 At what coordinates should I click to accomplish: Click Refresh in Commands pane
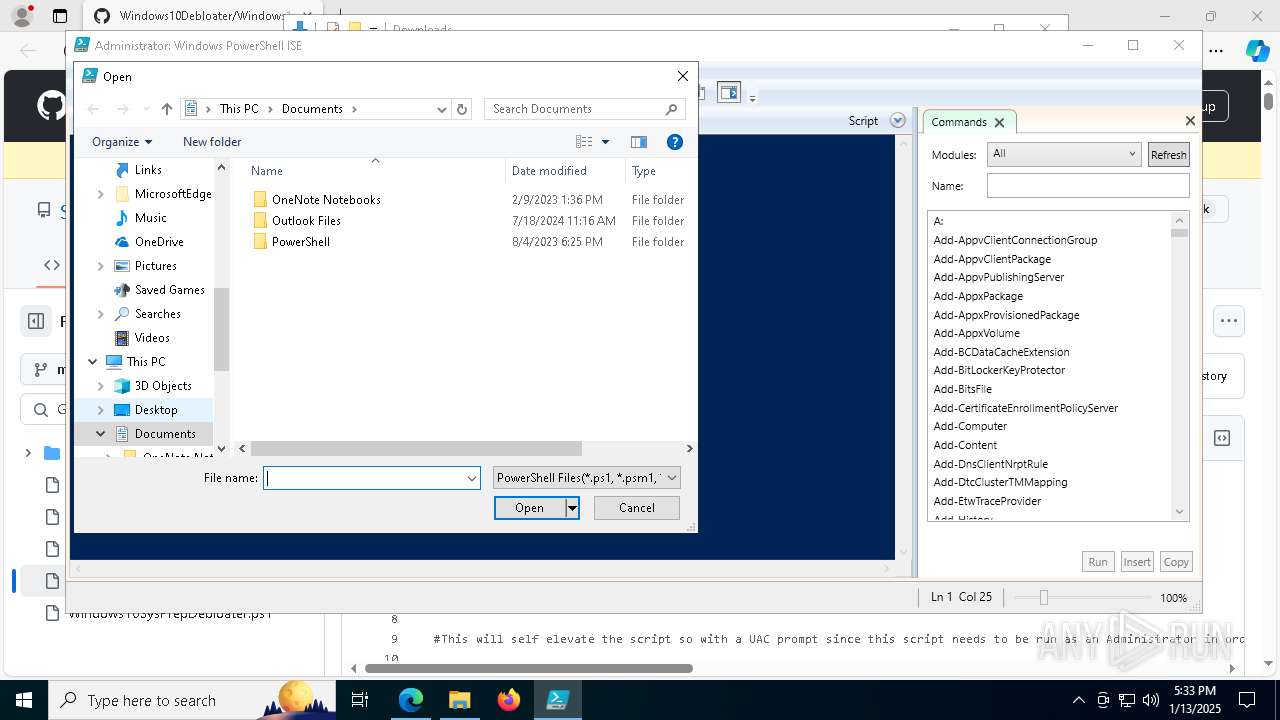1168,155
